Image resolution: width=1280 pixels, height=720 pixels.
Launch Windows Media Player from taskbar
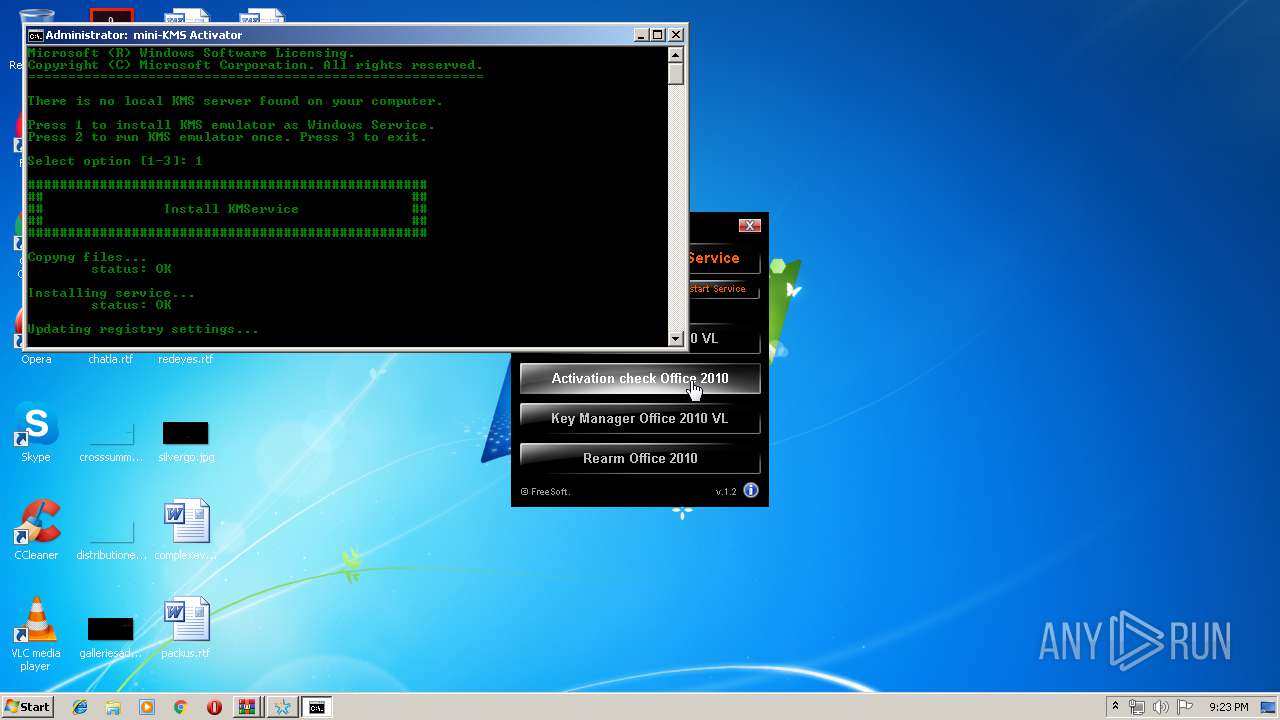point(147,707)
